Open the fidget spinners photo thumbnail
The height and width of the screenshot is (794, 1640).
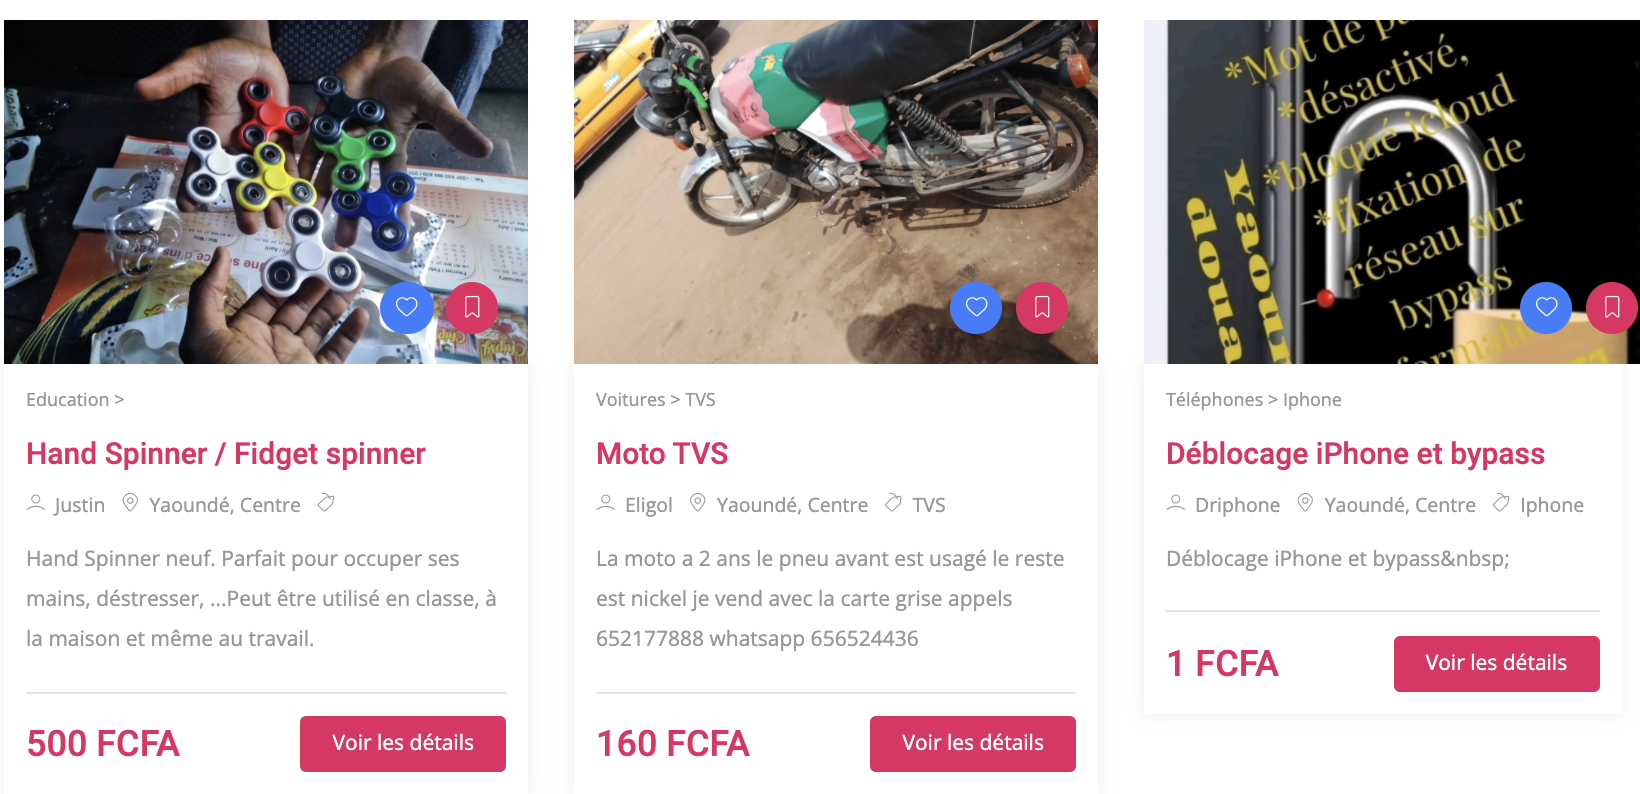[266, 192]
